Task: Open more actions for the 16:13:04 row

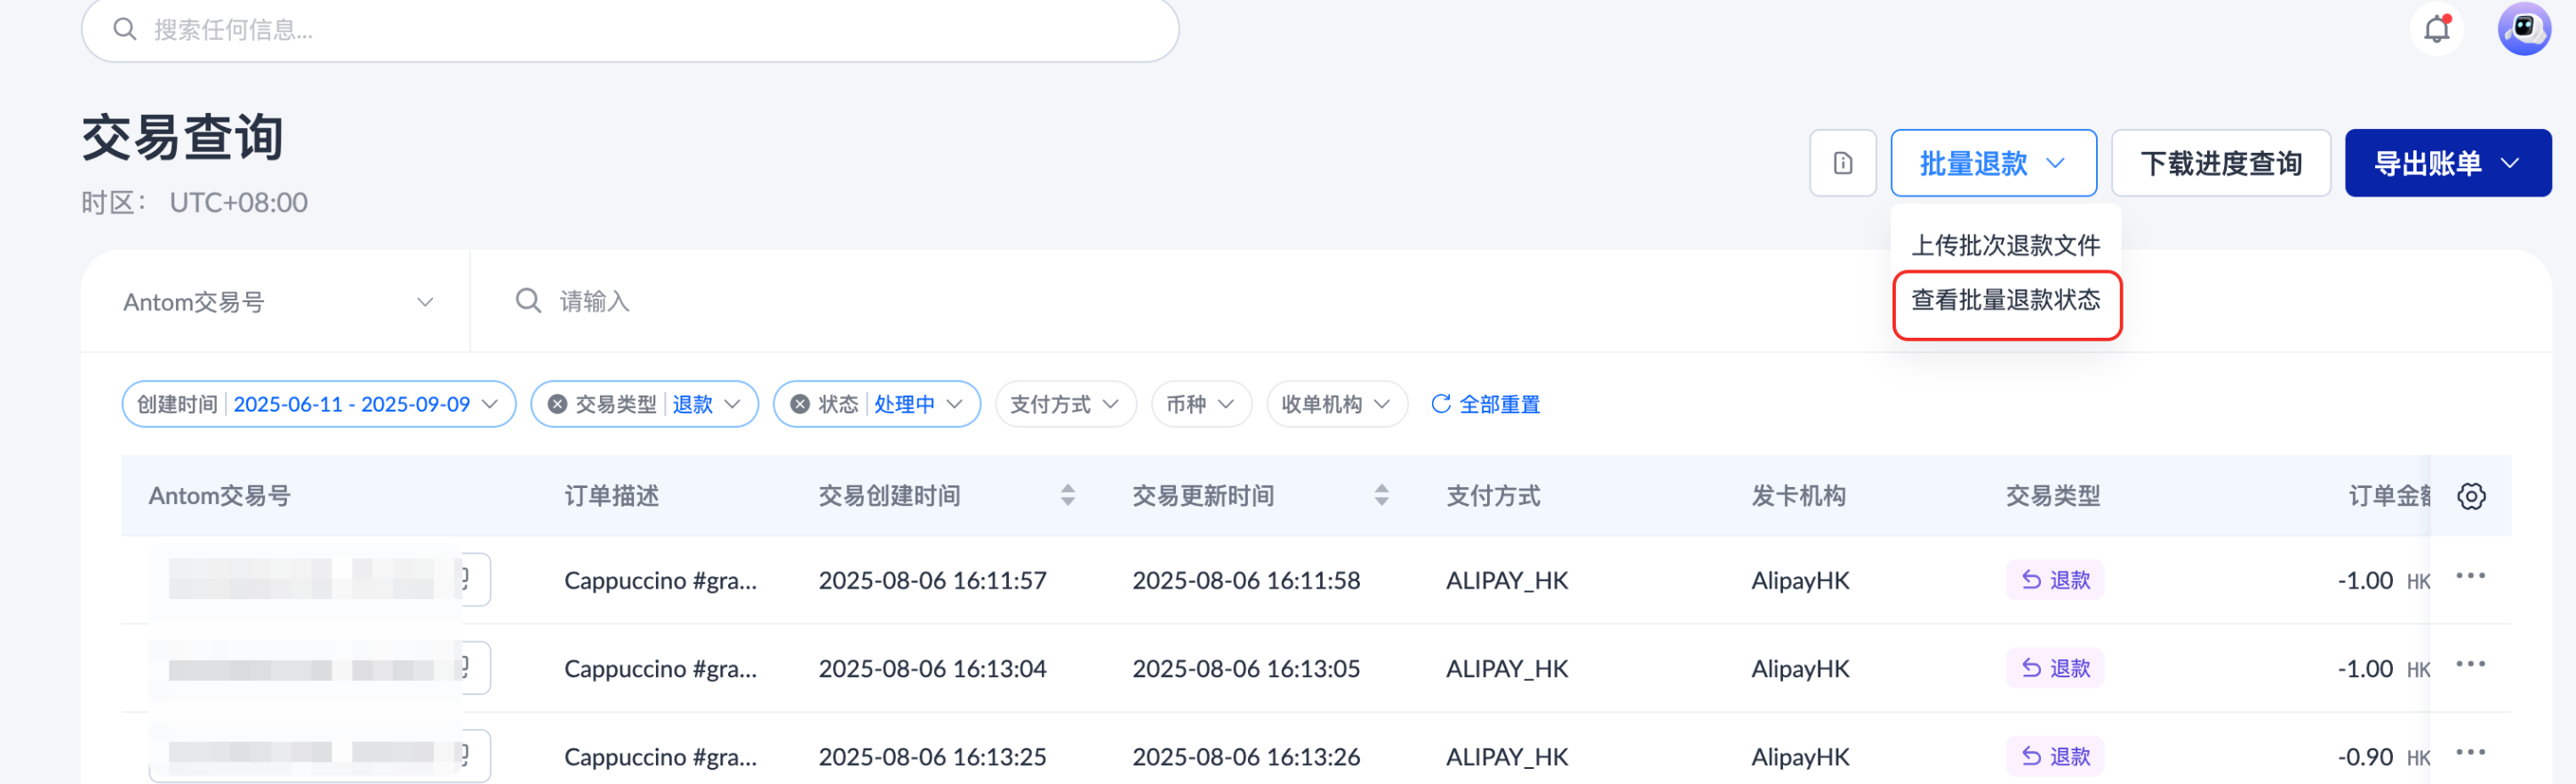Action: [x=2470, y=664]
